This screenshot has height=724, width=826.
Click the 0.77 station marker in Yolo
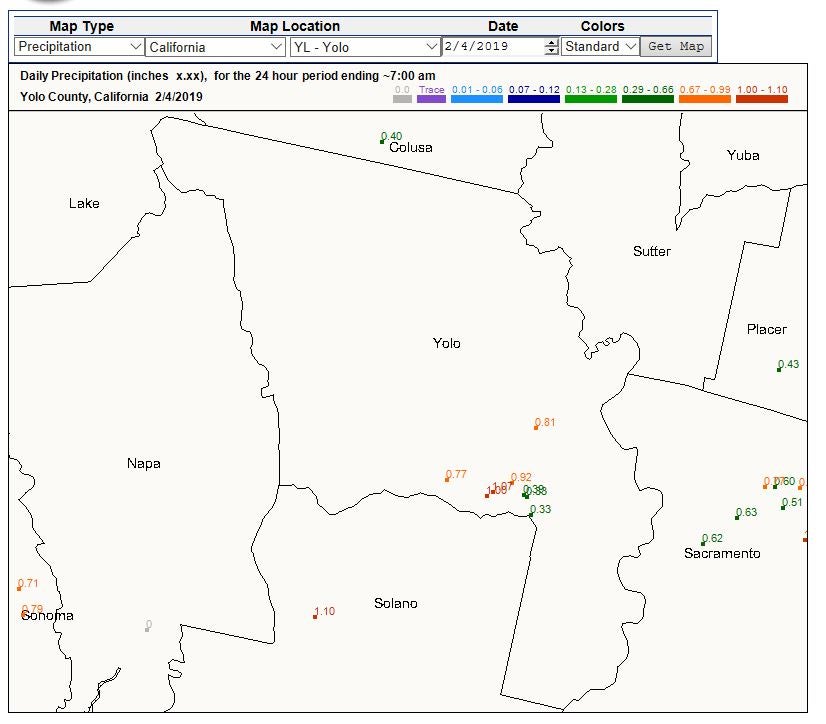pos(447,480)
